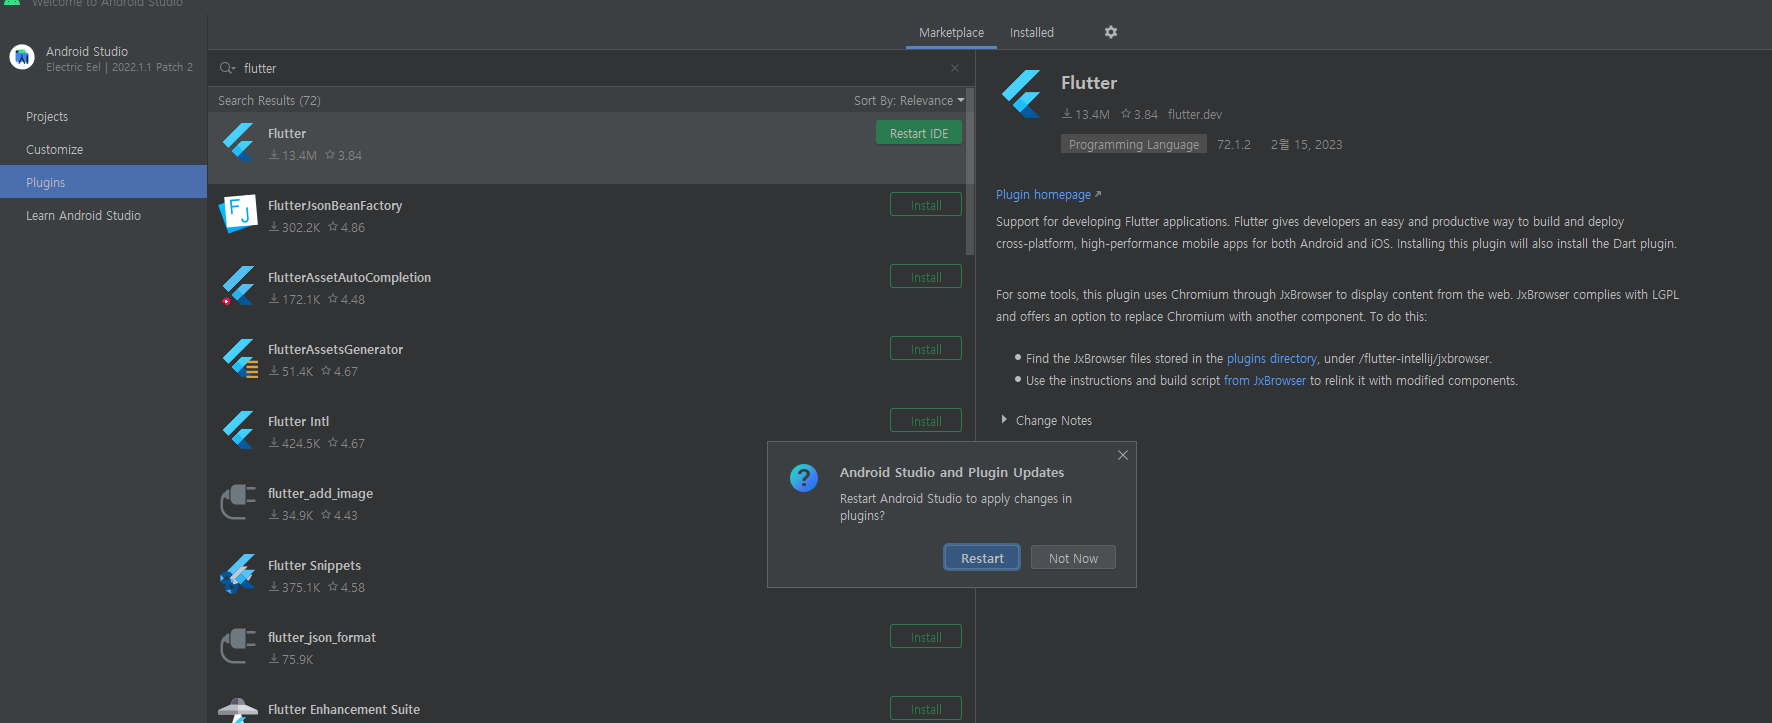Select Plugins in the sidebar
The height and width of the screenshot is (723, 1772).
pyautogui.click(x=104, y=182)
